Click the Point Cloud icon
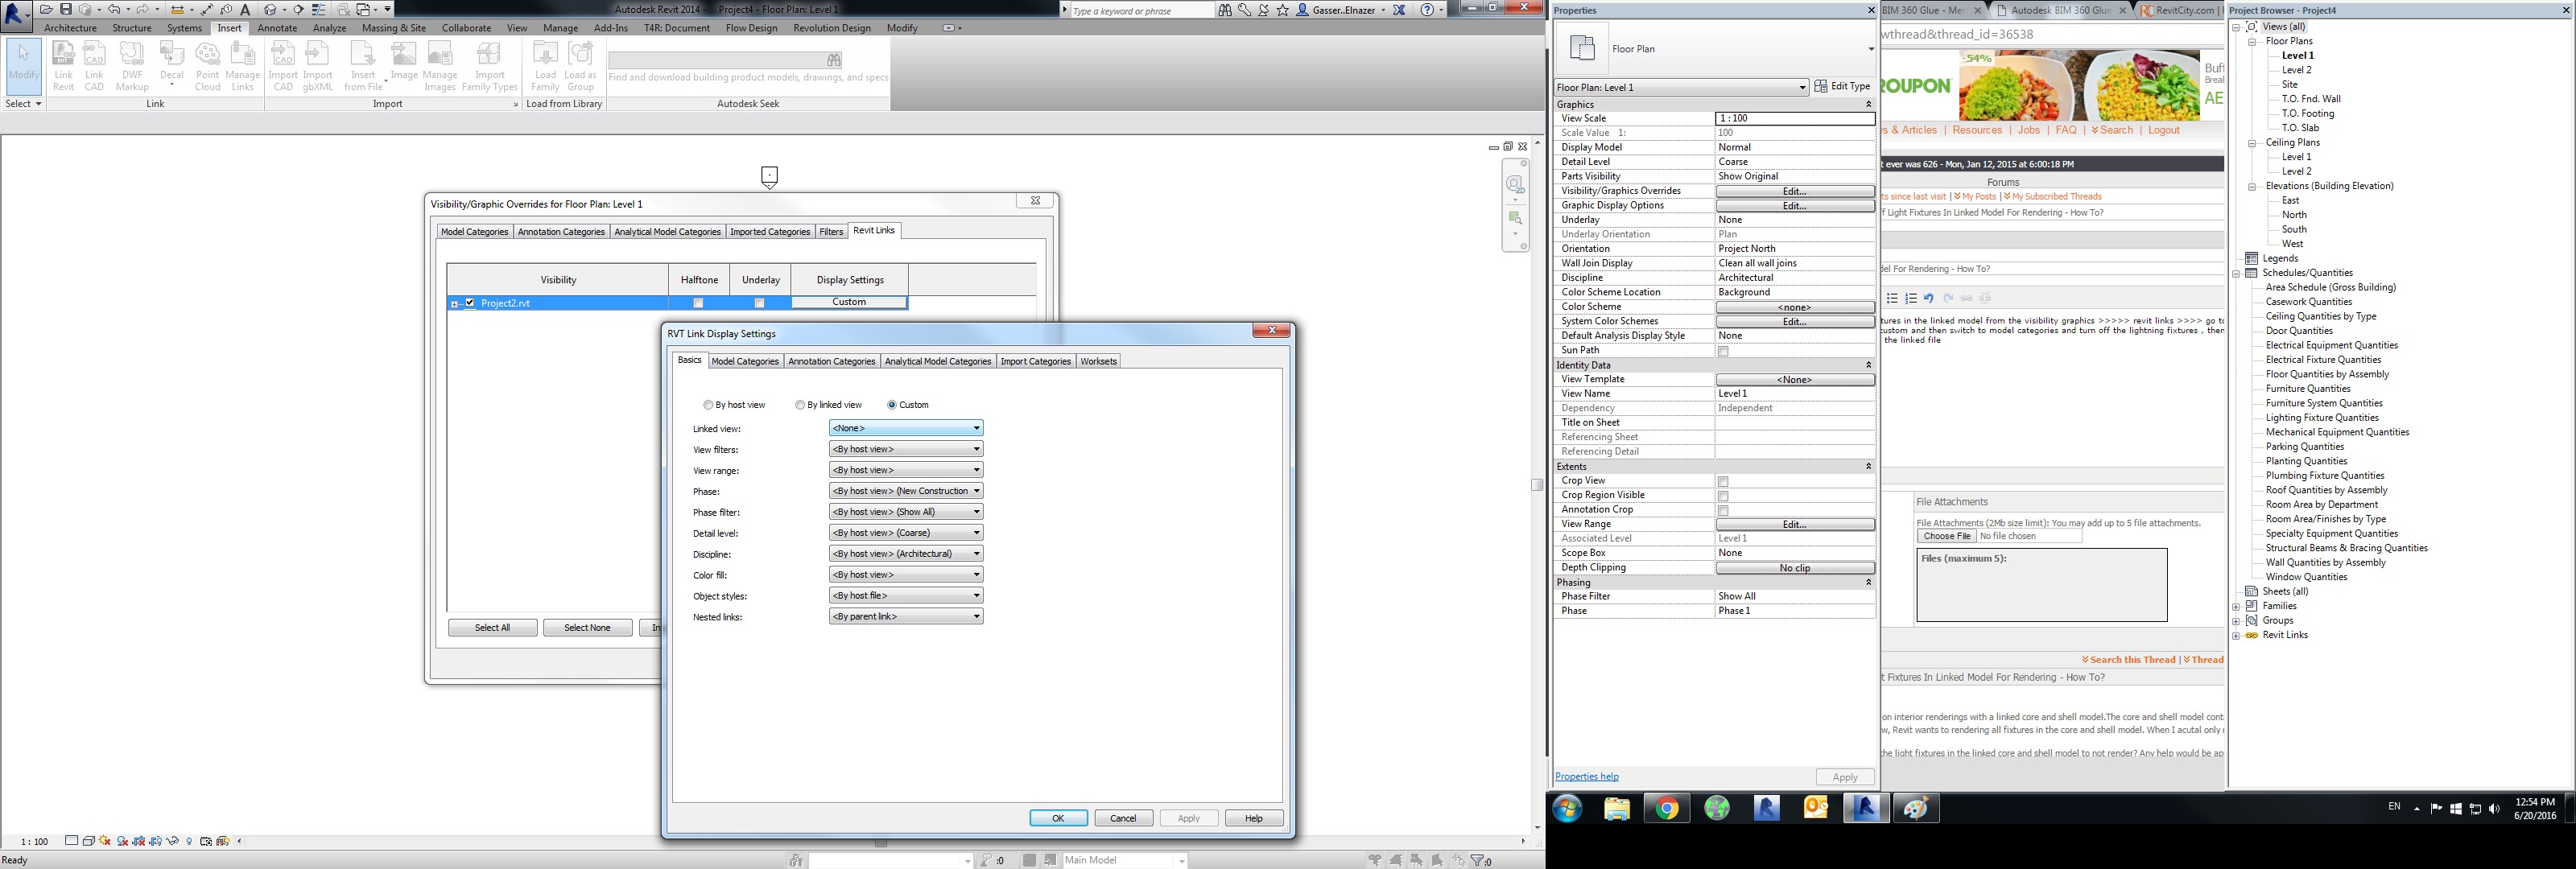The image size is (2576, 869). pyautogui.click(x=207, y=66)
